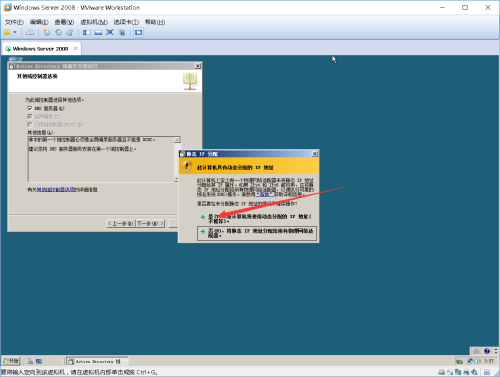Click the blue help icon above tray
500x377 pixels.
tap(487, 351)
